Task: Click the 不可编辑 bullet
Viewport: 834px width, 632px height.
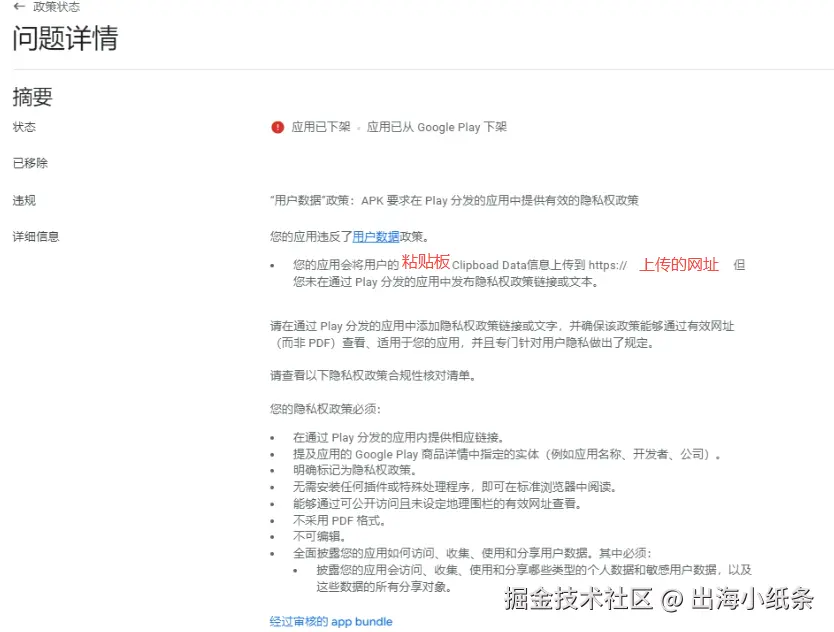Action: [320, 536]
